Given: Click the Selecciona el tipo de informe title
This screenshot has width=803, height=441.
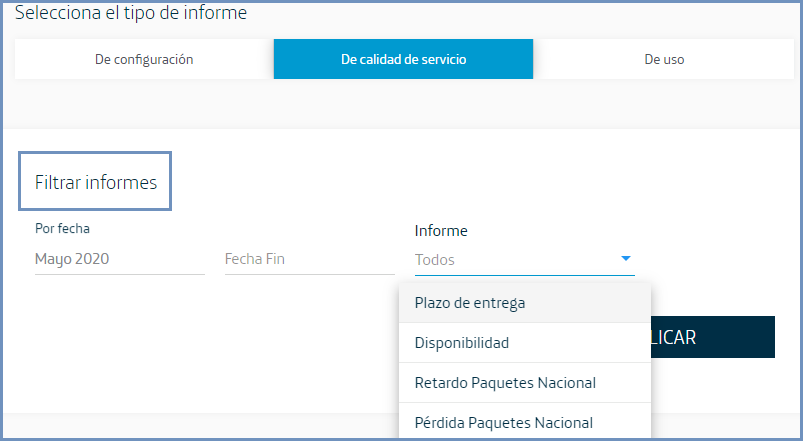Looking at the screenshot, I should (x=130, y=13).
